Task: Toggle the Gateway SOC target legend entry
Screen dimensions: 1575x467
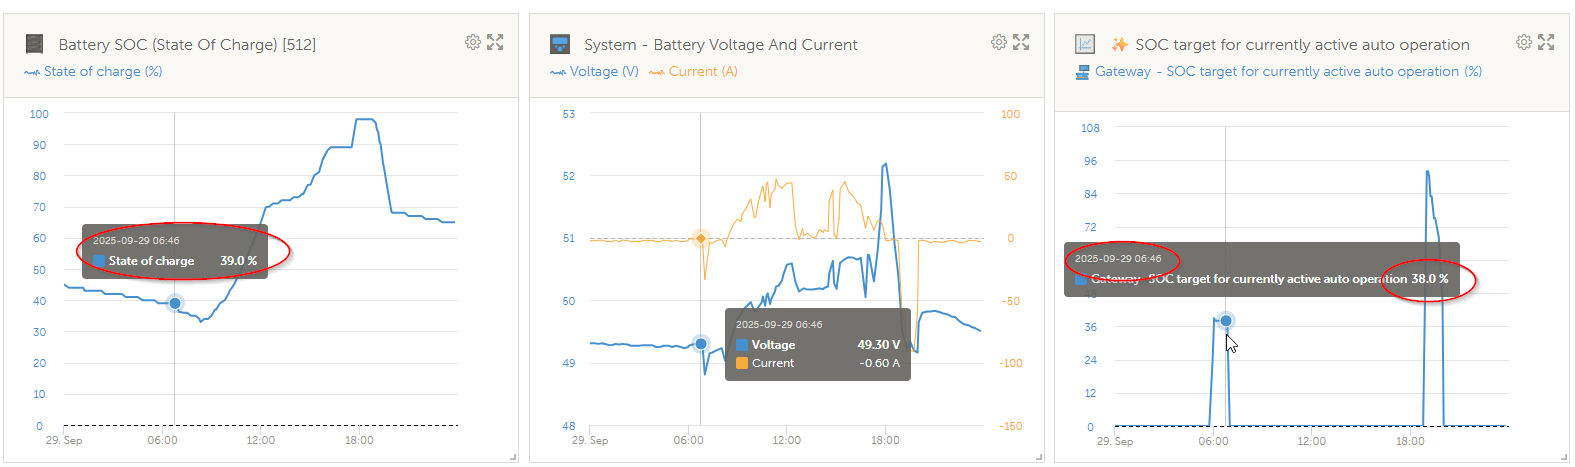Action: click(1278, 72)
